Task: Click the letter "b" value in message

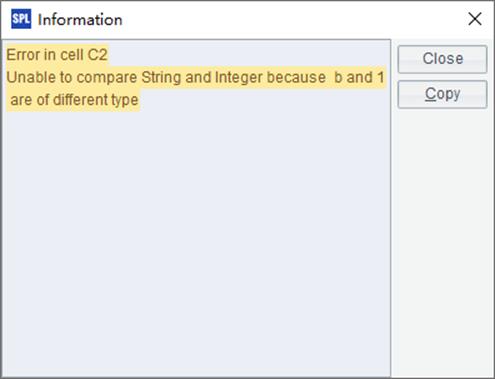Action: [x=338, y=77]
